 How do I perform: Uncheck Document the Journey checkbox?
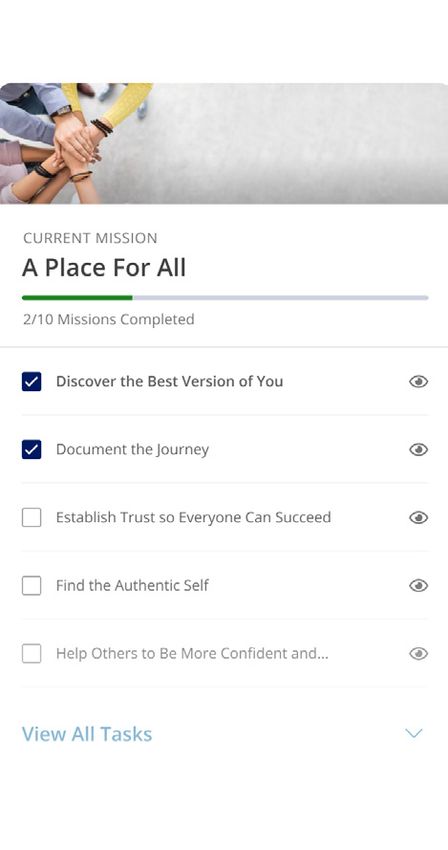click(x=31, y=449)
